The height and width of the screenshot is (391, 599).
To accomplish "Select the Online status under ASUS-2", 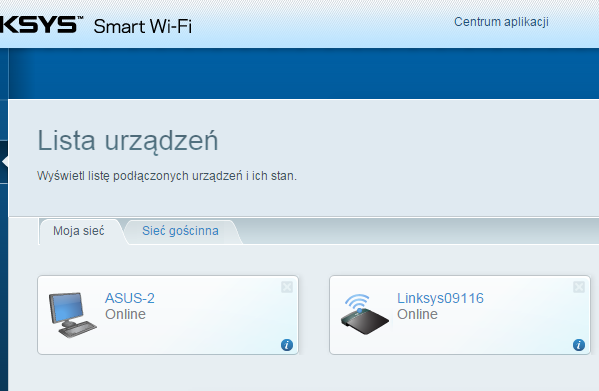I will [x=125, y=314].
